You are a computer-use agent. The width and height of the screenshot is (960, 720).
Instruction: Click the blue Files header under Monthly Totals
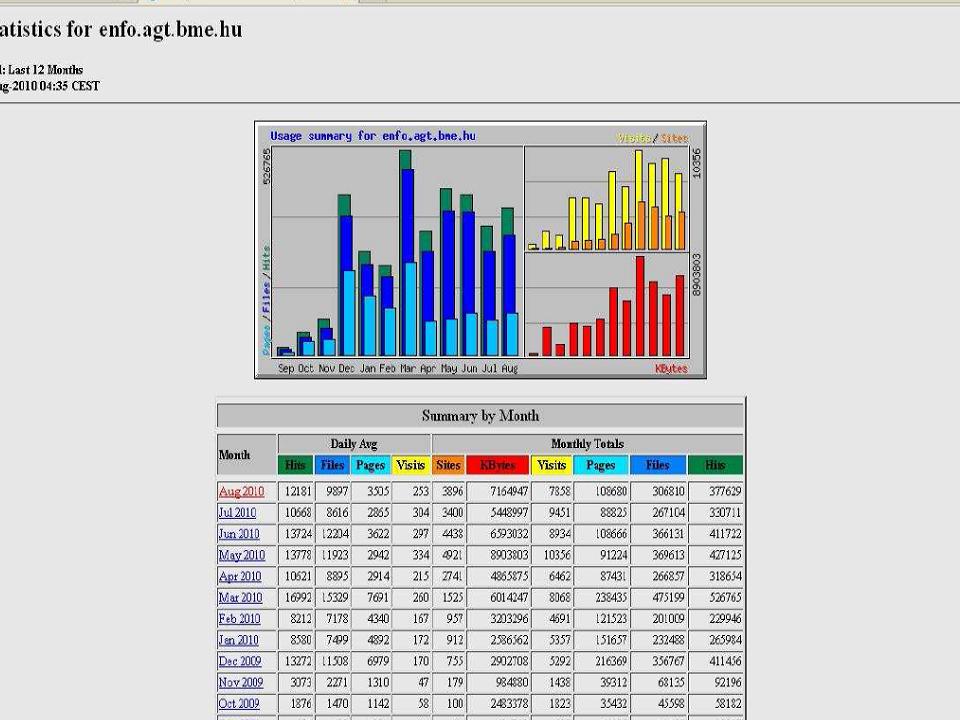coord(658,465)
